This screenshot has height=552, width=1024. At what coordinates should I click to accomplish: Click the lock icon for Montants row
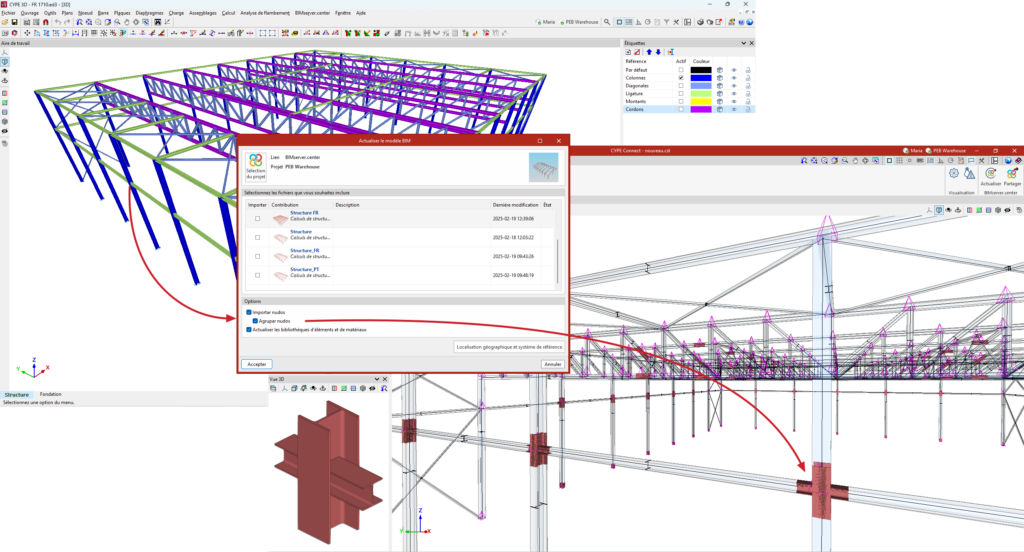point(748,101)
